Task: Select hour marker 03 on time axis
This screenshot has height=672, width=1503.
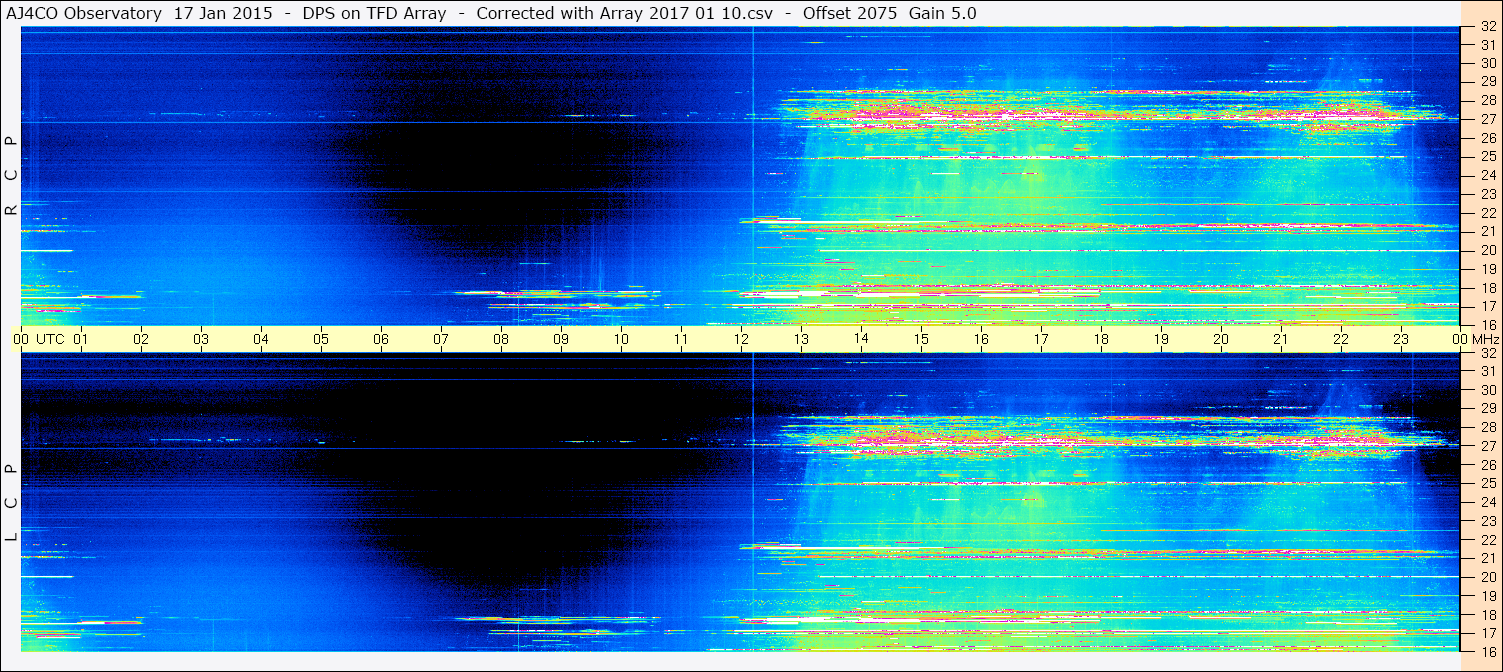Action: (201, 339)
